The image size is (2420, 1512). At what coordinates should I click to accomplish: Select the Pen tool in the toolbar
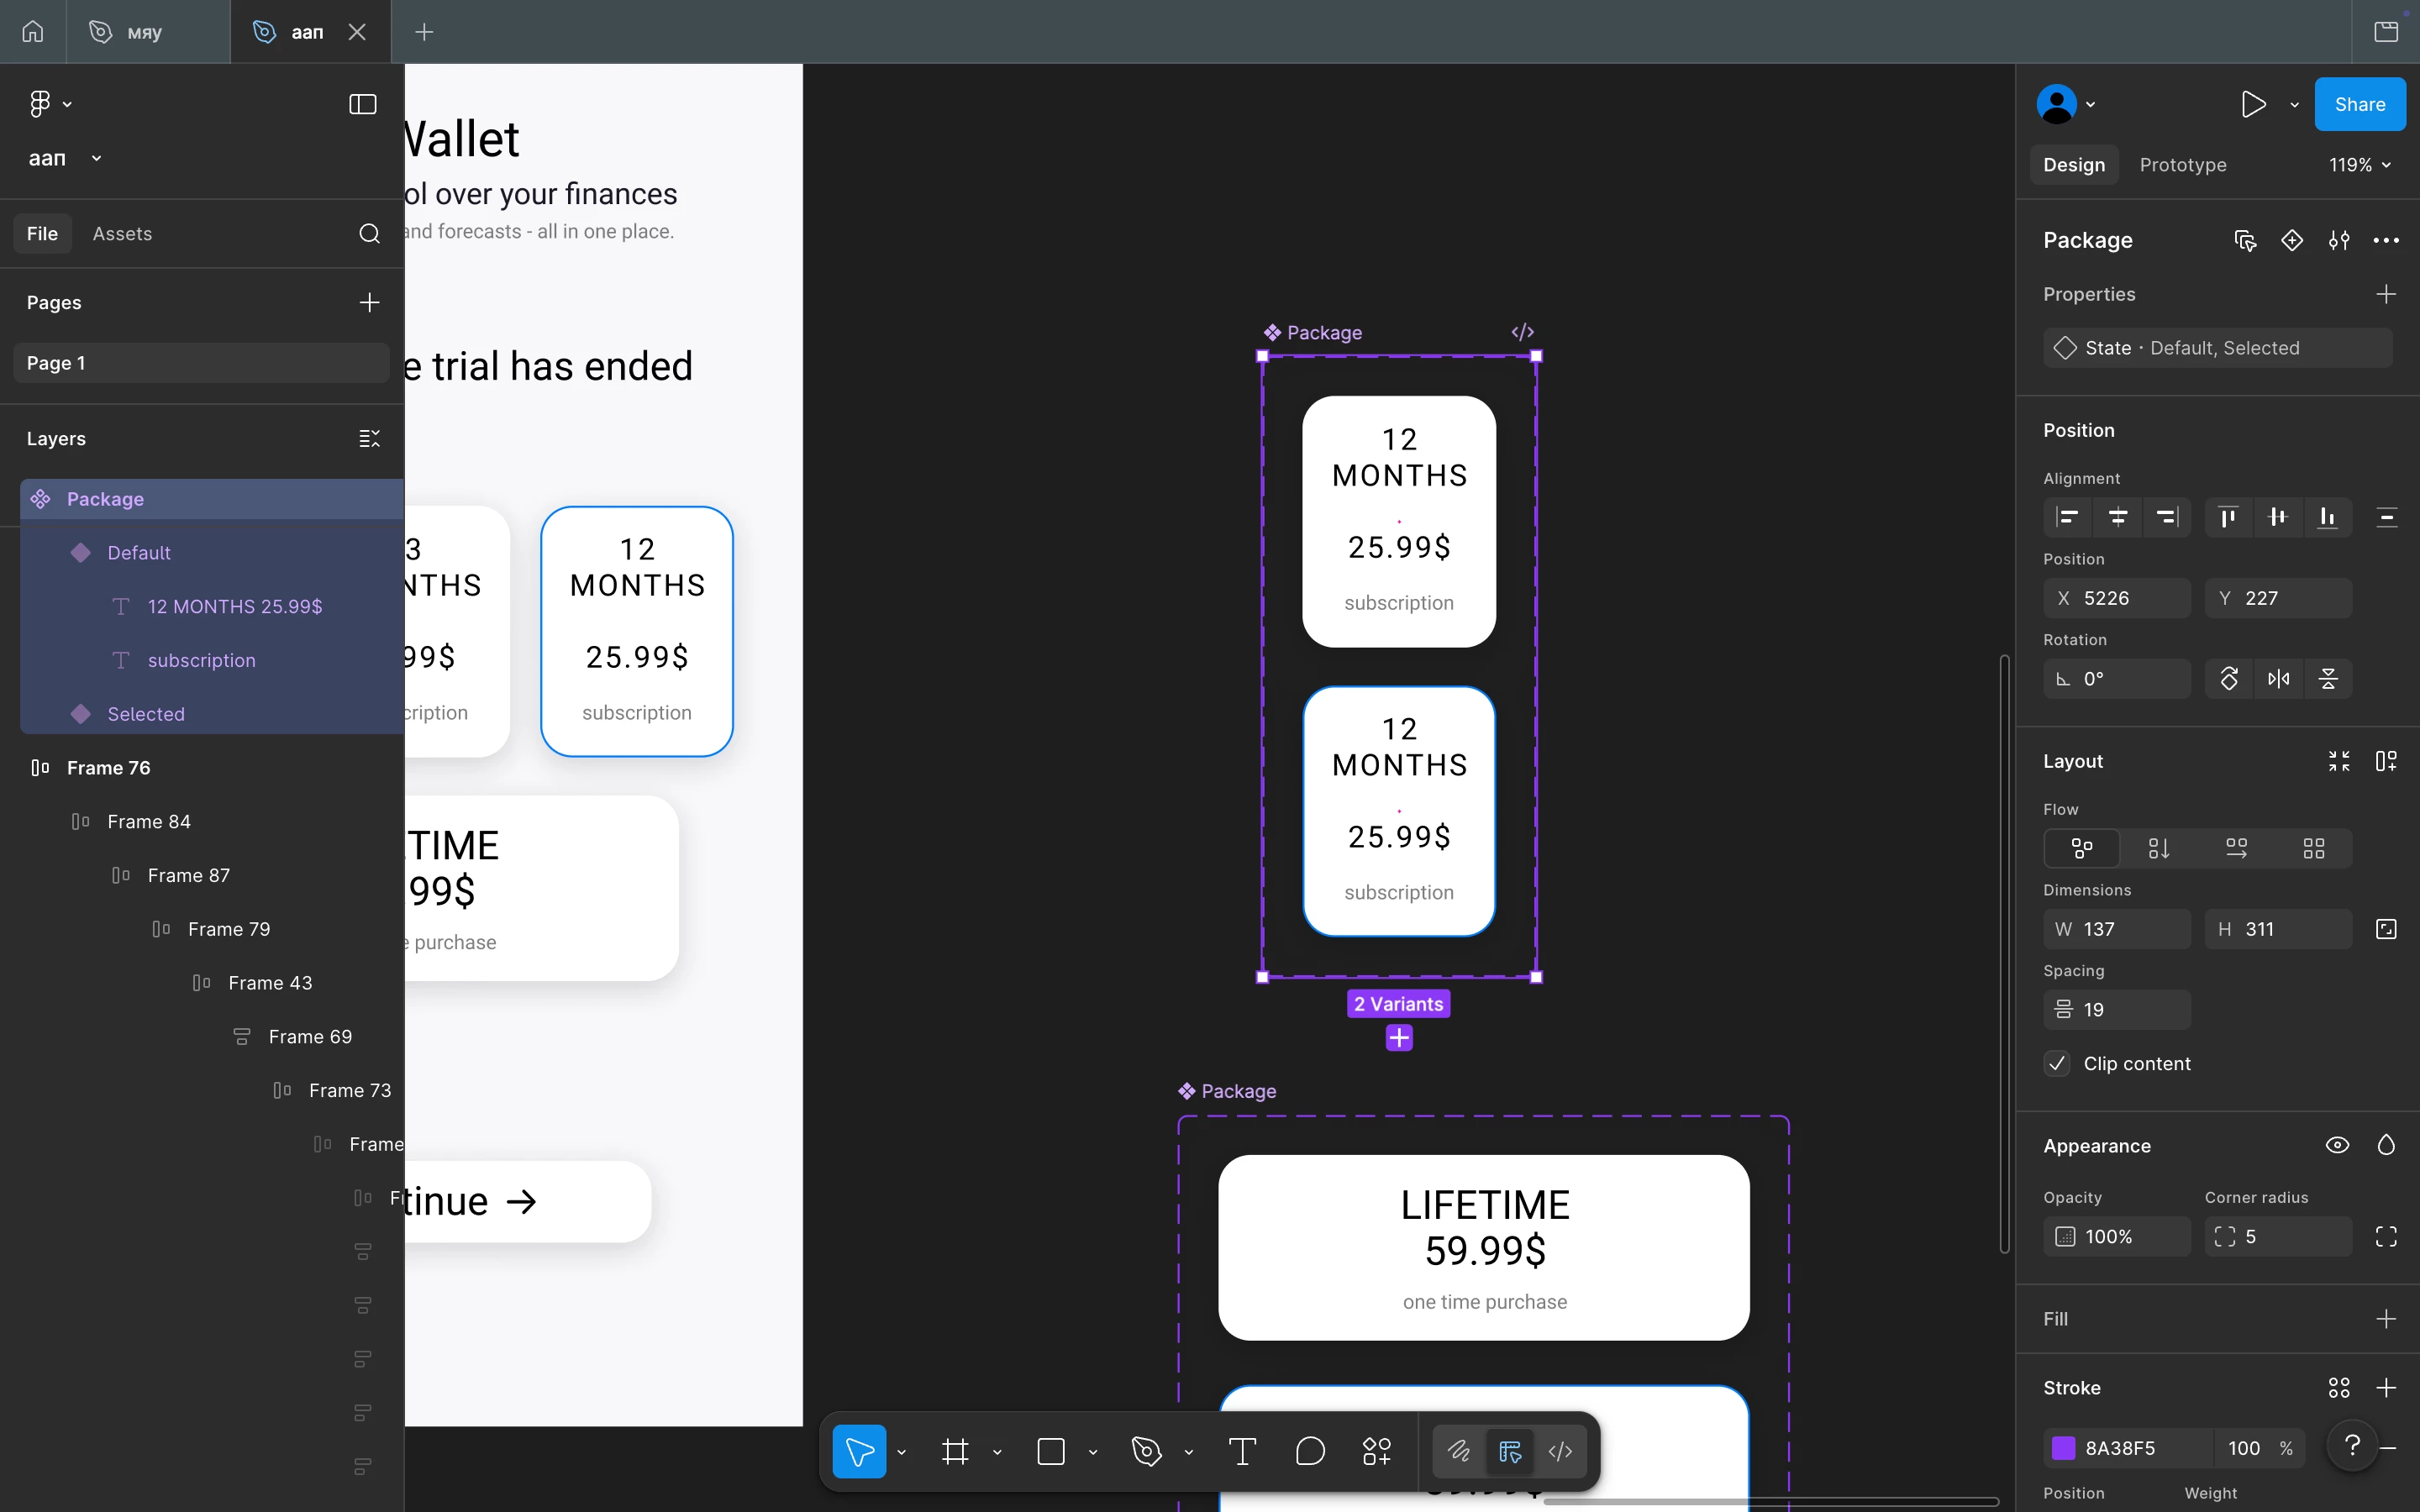click(x=1146, y=1451)
